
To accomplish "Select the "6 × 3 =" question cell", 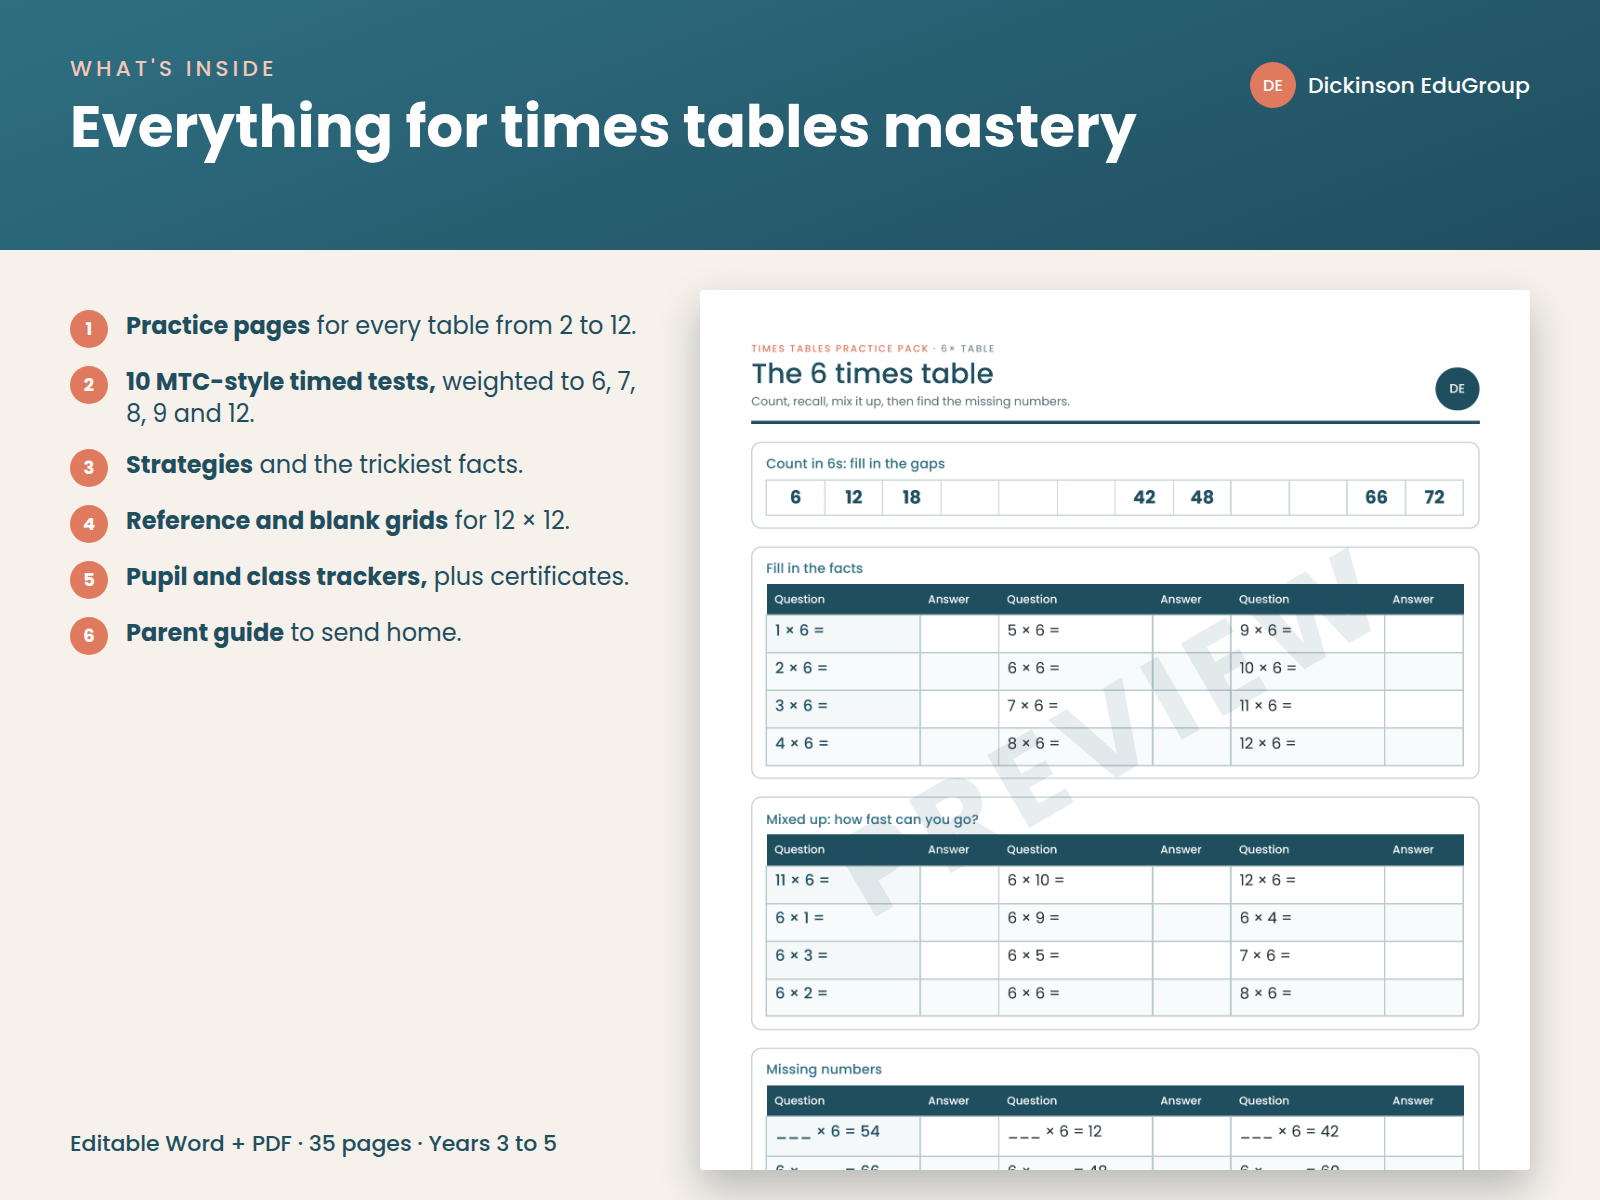I will pos(843,959).
